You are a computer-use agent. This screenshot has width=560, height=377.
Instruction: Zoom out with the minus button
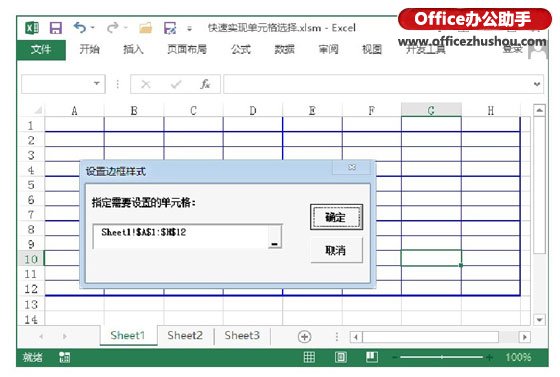[x=395, y=357]
